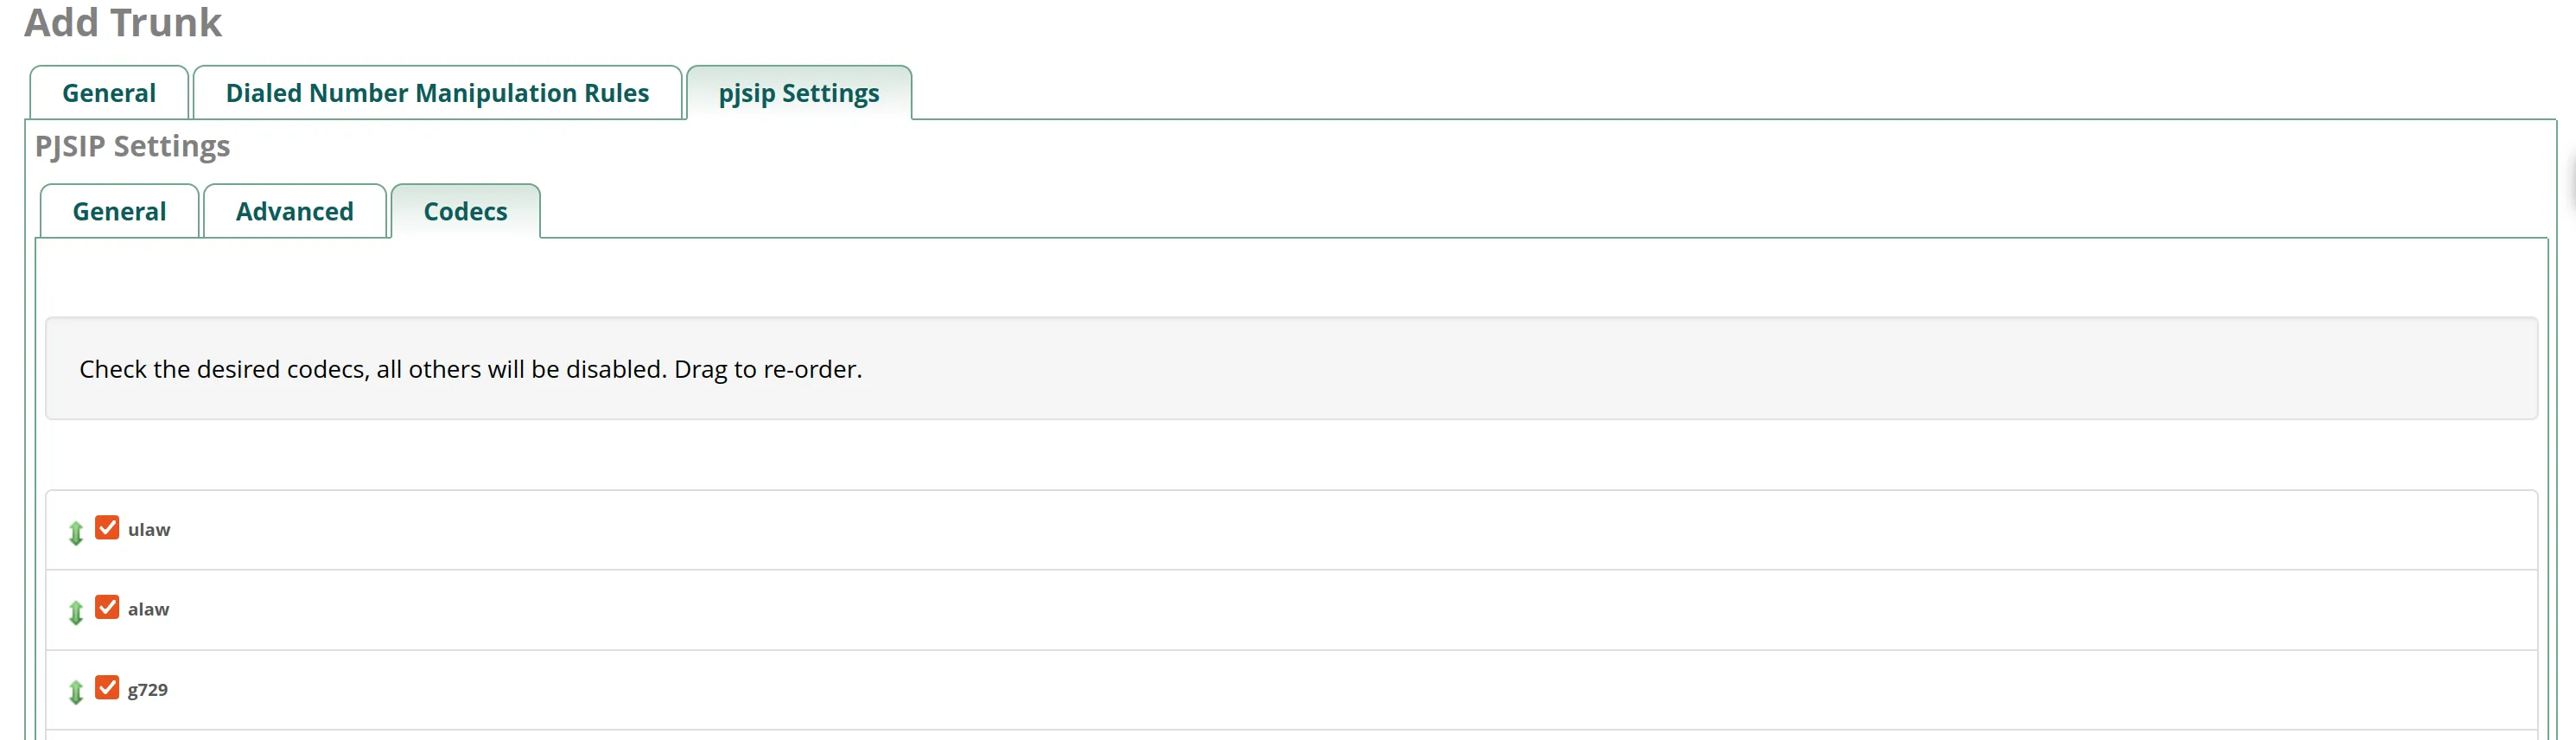
Task: Toggle the g729 codec checkbox
Action: (107, 687)
